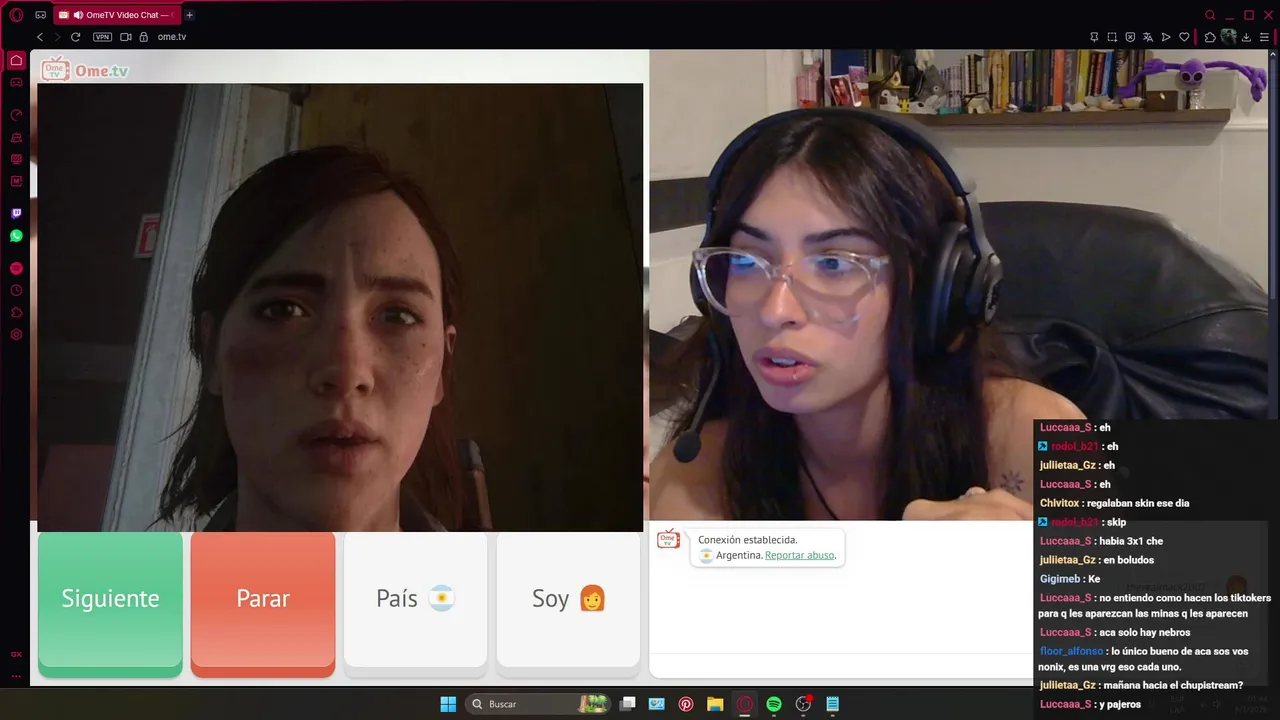Add page to bookmarks heart
This screenshot has height=720, width=1280.
[x=1184, y=37]
